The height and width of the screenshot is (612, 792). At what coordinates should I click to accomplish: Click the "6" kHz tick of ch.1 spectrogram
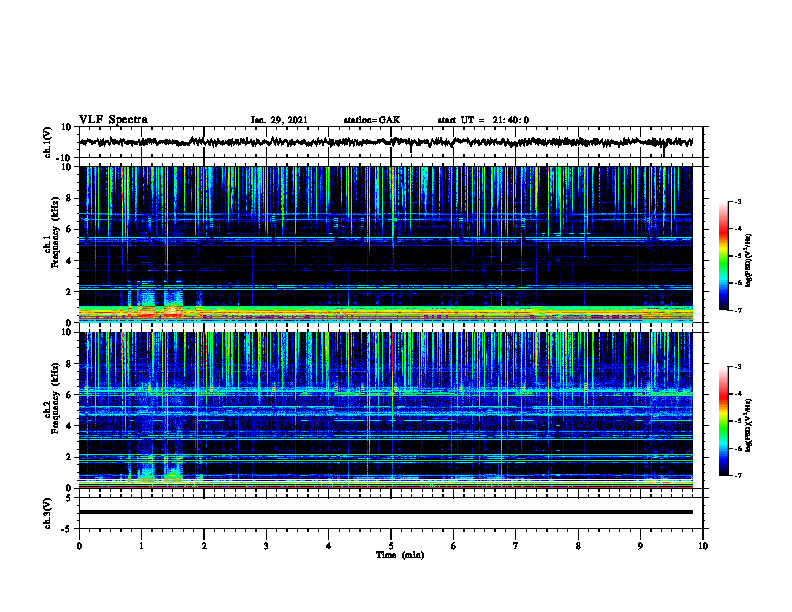point(69,230)
